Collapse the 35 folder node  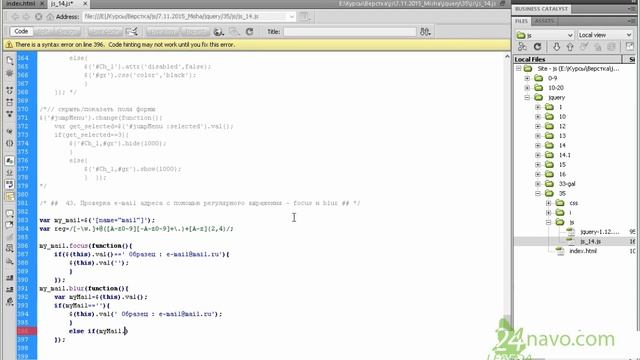click(538, 193)
